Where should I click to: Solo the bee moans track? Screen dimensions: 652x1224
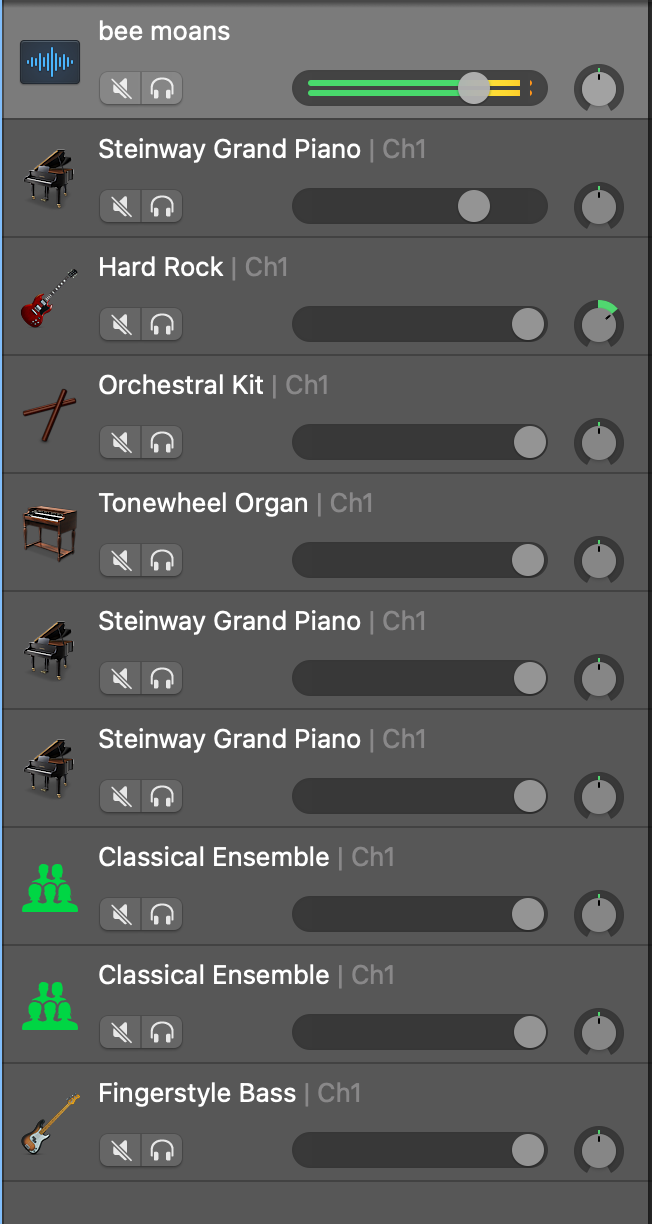point(162,89)
